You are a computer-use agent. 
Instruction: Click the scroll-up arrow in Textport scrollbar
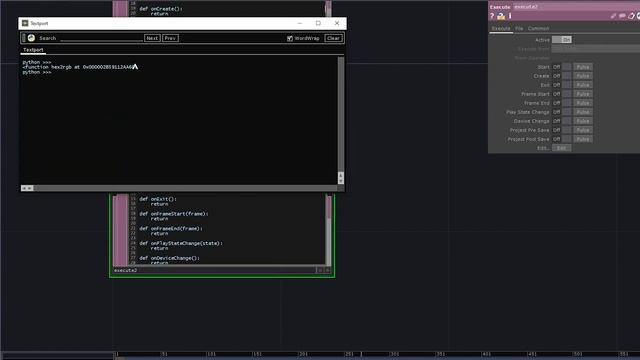[341, 176]
